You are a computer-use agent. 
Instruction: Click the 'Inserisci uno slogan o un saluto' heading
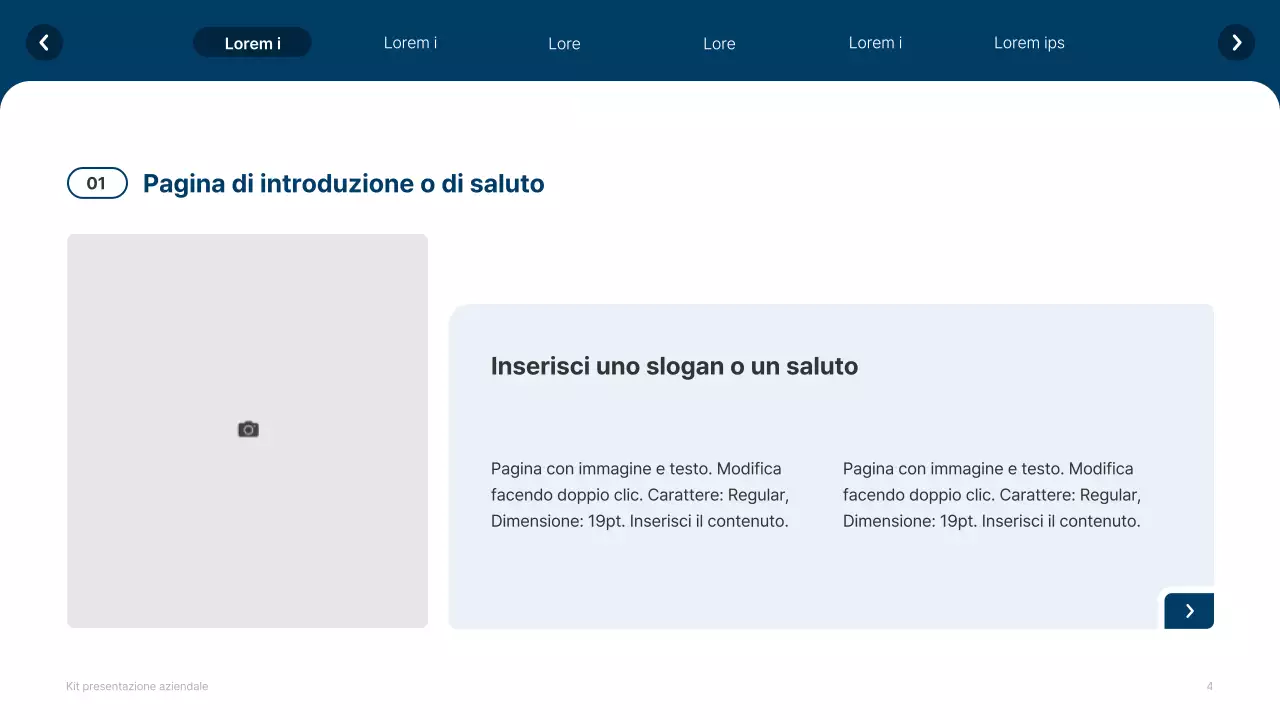click(x=674, y=366)
